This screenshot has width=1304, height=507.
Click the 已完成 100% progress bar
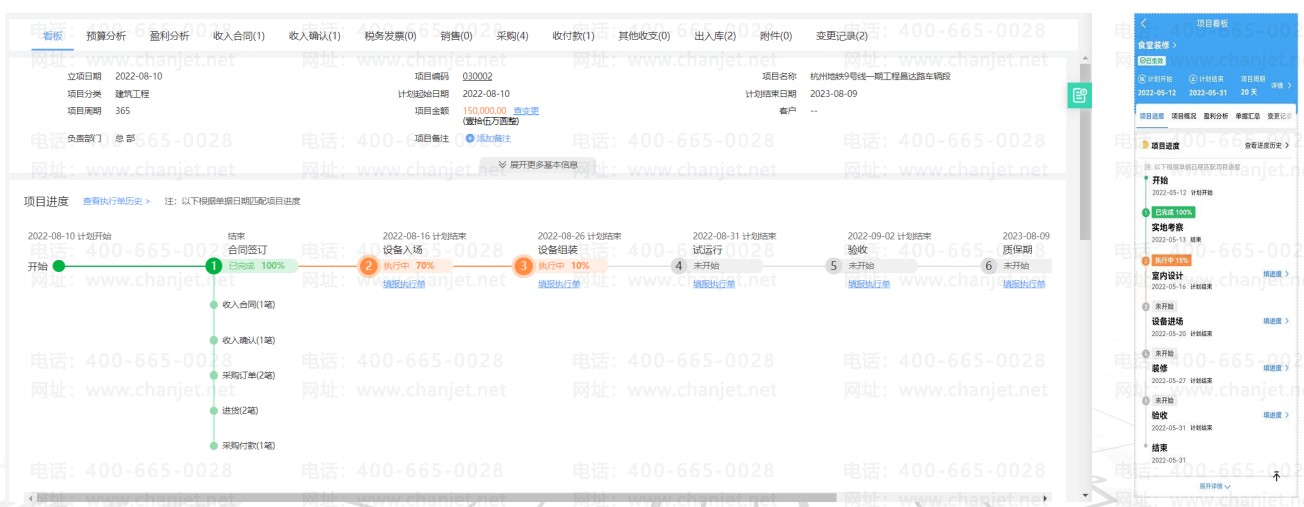[x=261, y=266]
